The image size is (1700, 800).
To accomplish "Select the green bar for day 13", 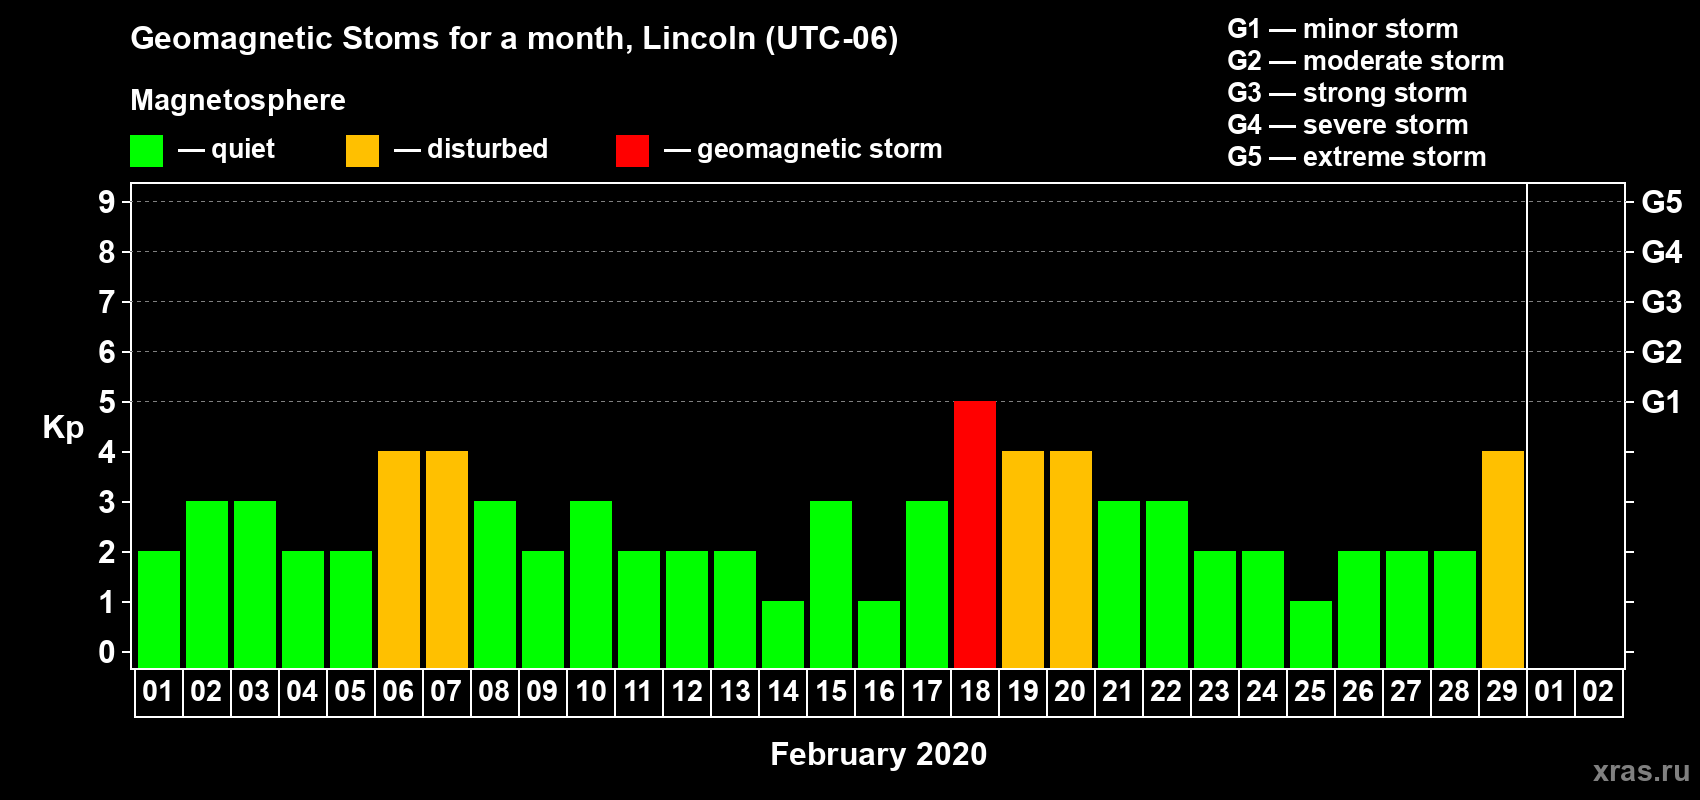I will [735, 609].
